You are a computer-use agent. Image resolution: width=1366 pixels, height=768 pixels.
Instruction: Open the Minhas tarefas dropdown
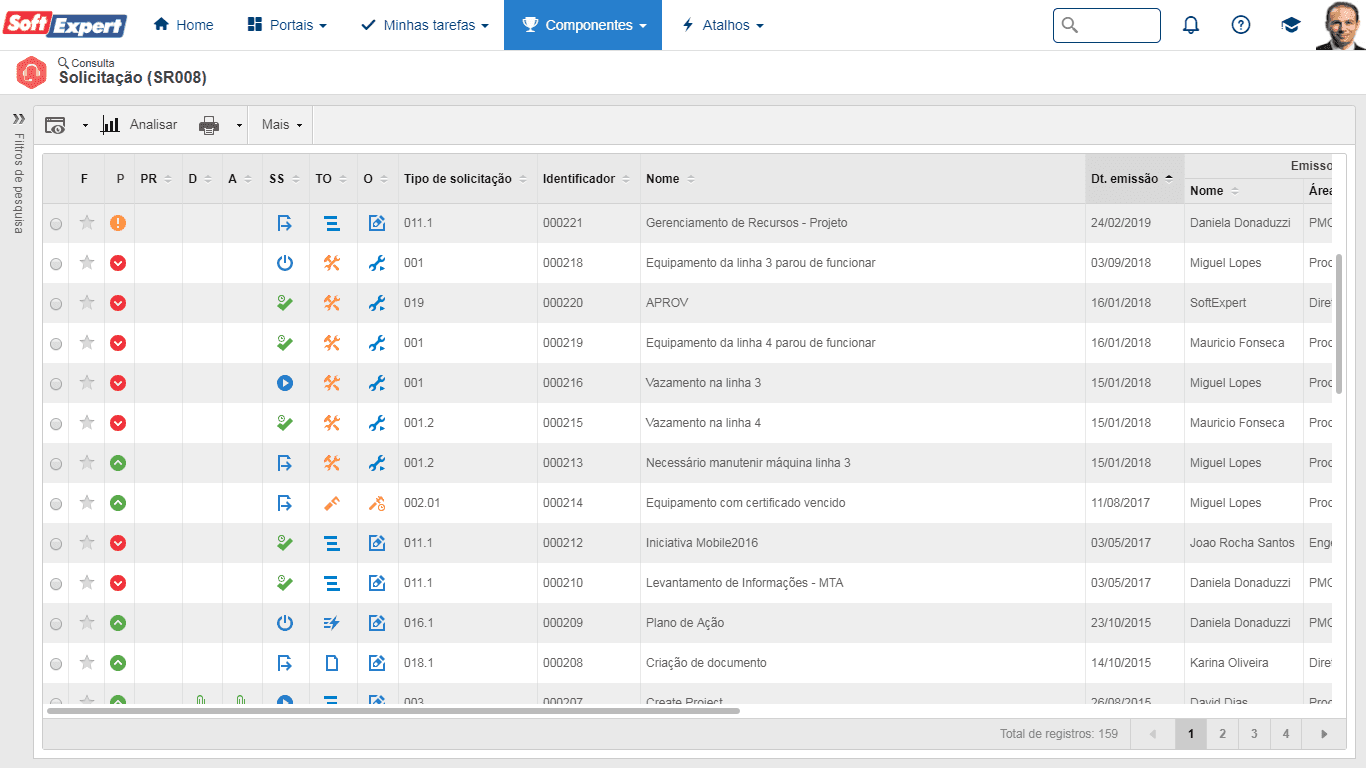tap(424, 25)
